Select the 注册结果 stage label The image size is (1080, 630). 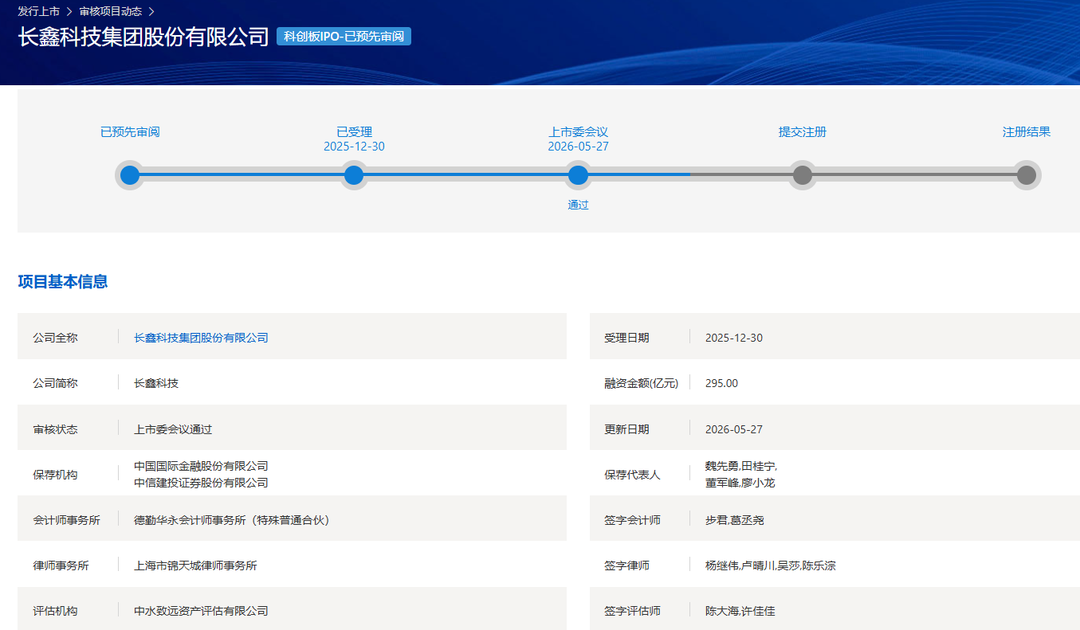pyautogui.click(x=1026, y=132)
